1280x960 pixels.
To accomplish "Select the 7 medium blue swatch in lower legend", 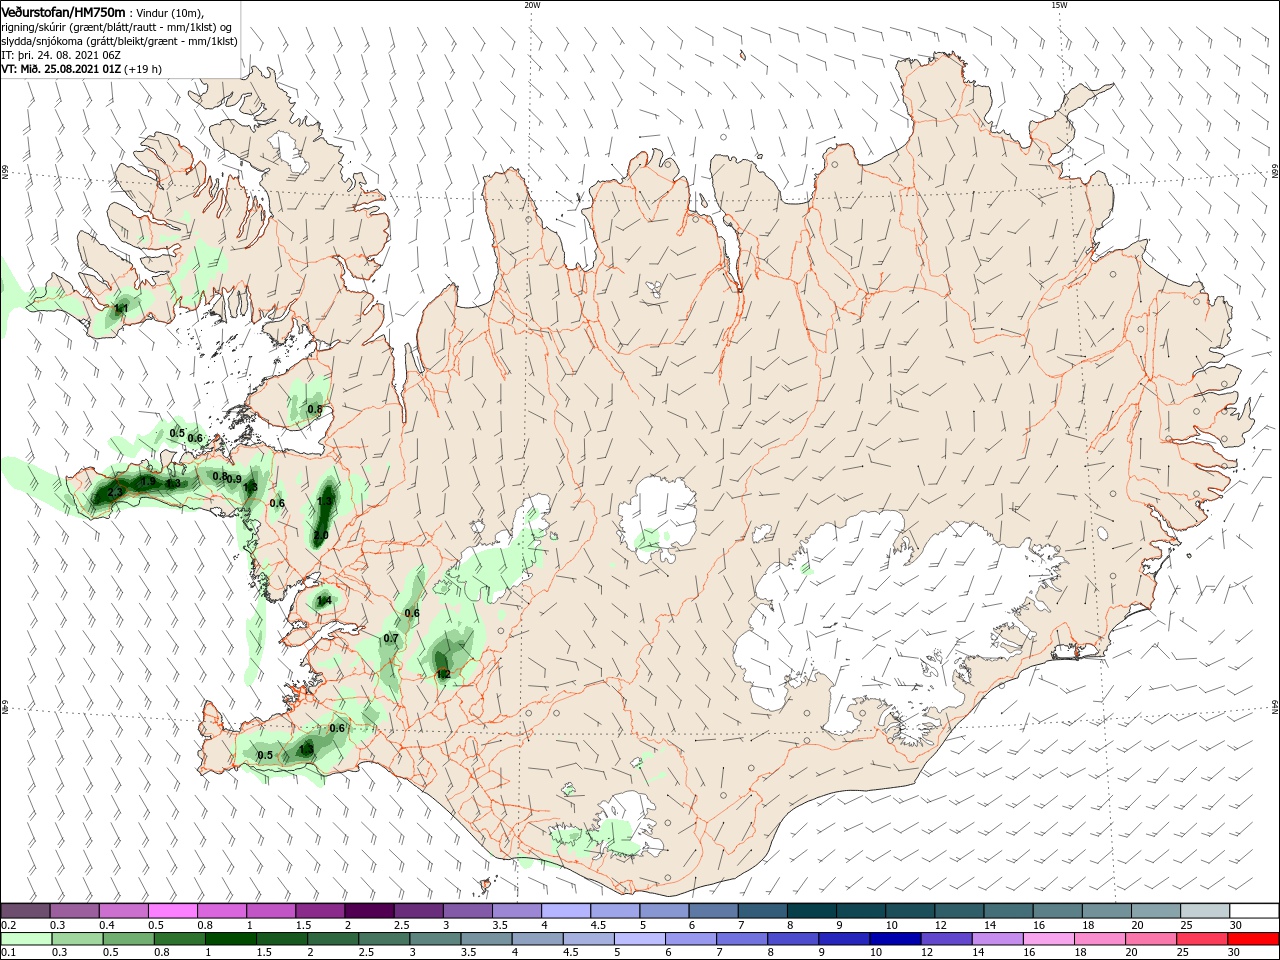I will pyautogui.click(x=741, y=939).
